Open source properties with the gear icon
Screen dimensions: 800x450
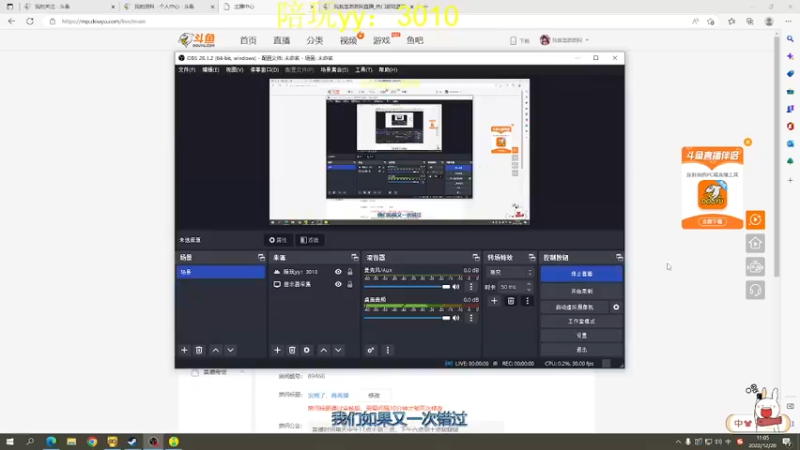(307, 351)
